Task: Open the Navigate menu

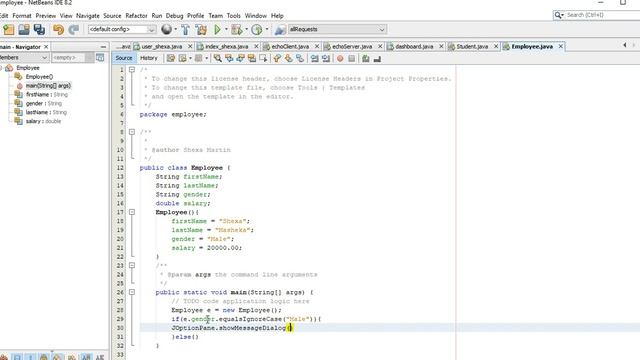Action: [x=88, y=16]
